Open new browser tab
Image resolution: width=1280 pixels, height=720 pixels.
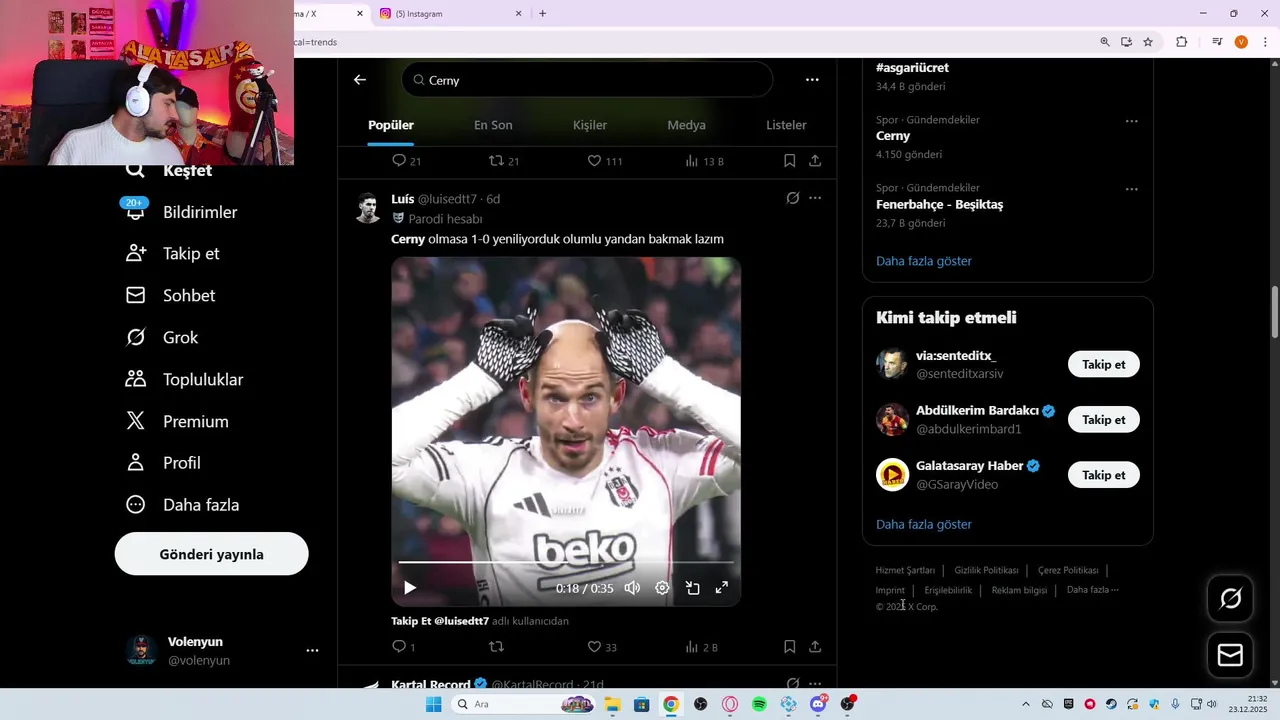543,14
